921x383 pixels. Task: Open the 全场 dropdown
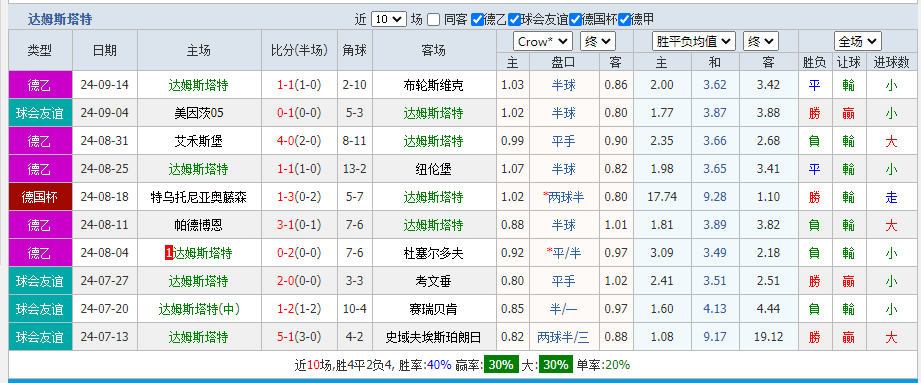858,42
